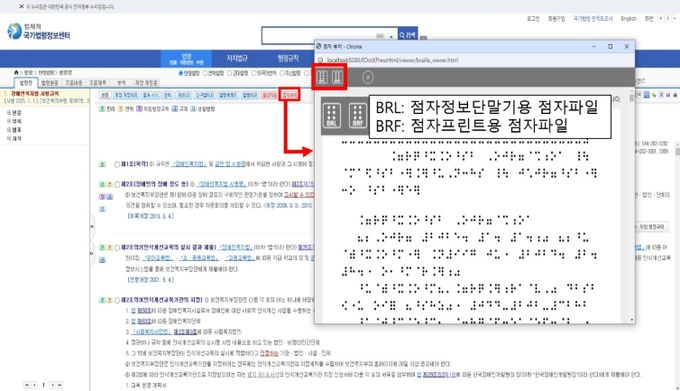The height and width of the screenshot is (391, 680).
Task: Expand the 부칙 tree node
Action: click(9, 121)
